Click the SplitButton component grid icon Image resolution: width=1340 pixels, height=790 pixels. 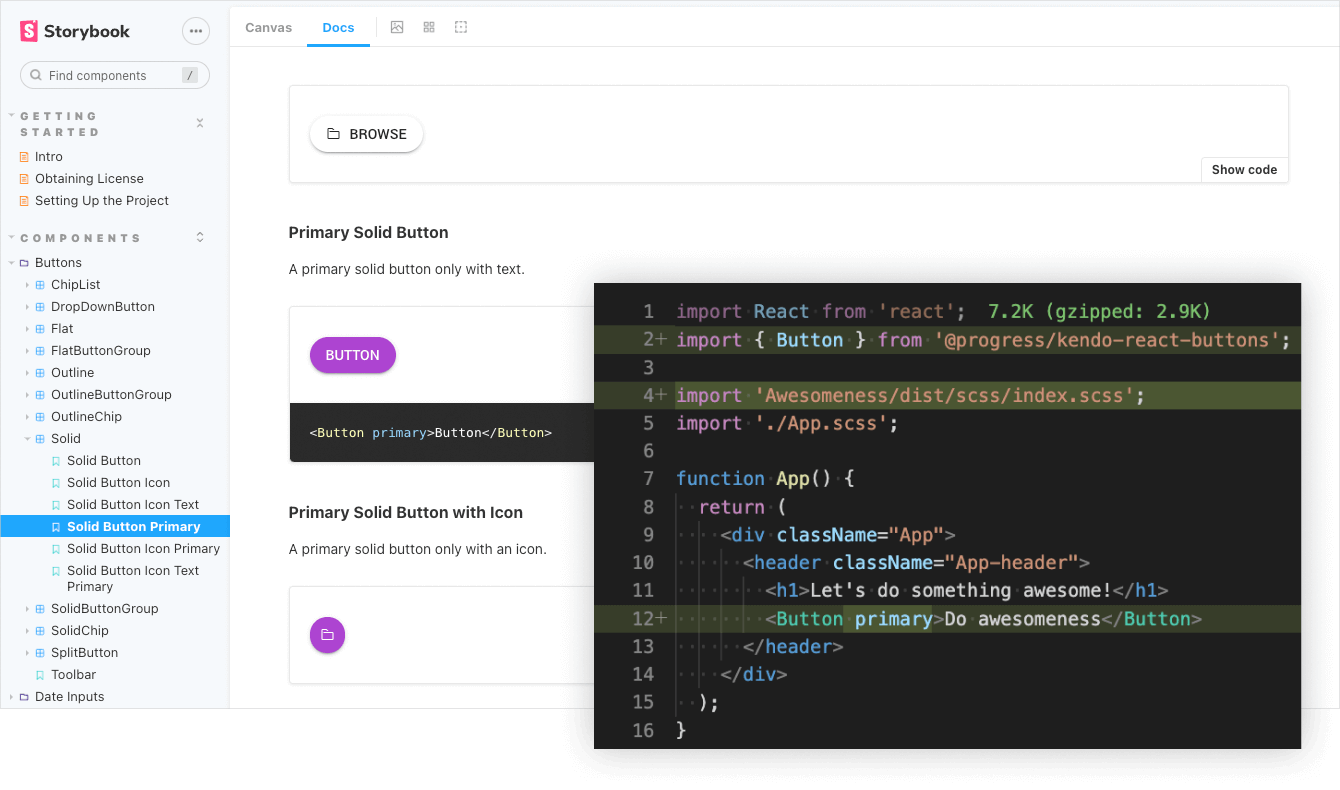[x=40, y=653]
